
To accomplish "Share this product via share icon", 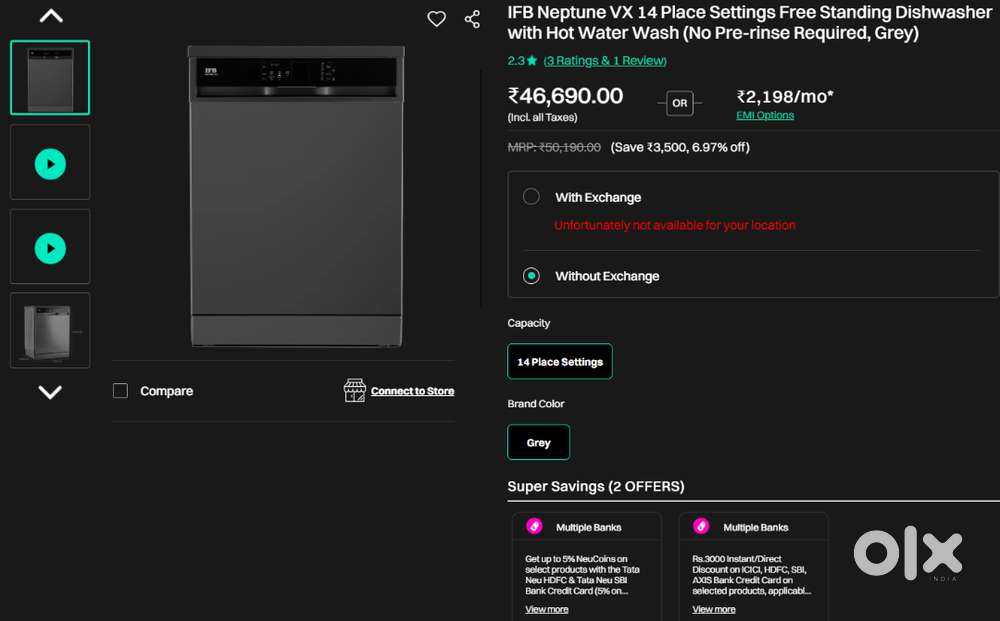I will (x=473, y=19).
